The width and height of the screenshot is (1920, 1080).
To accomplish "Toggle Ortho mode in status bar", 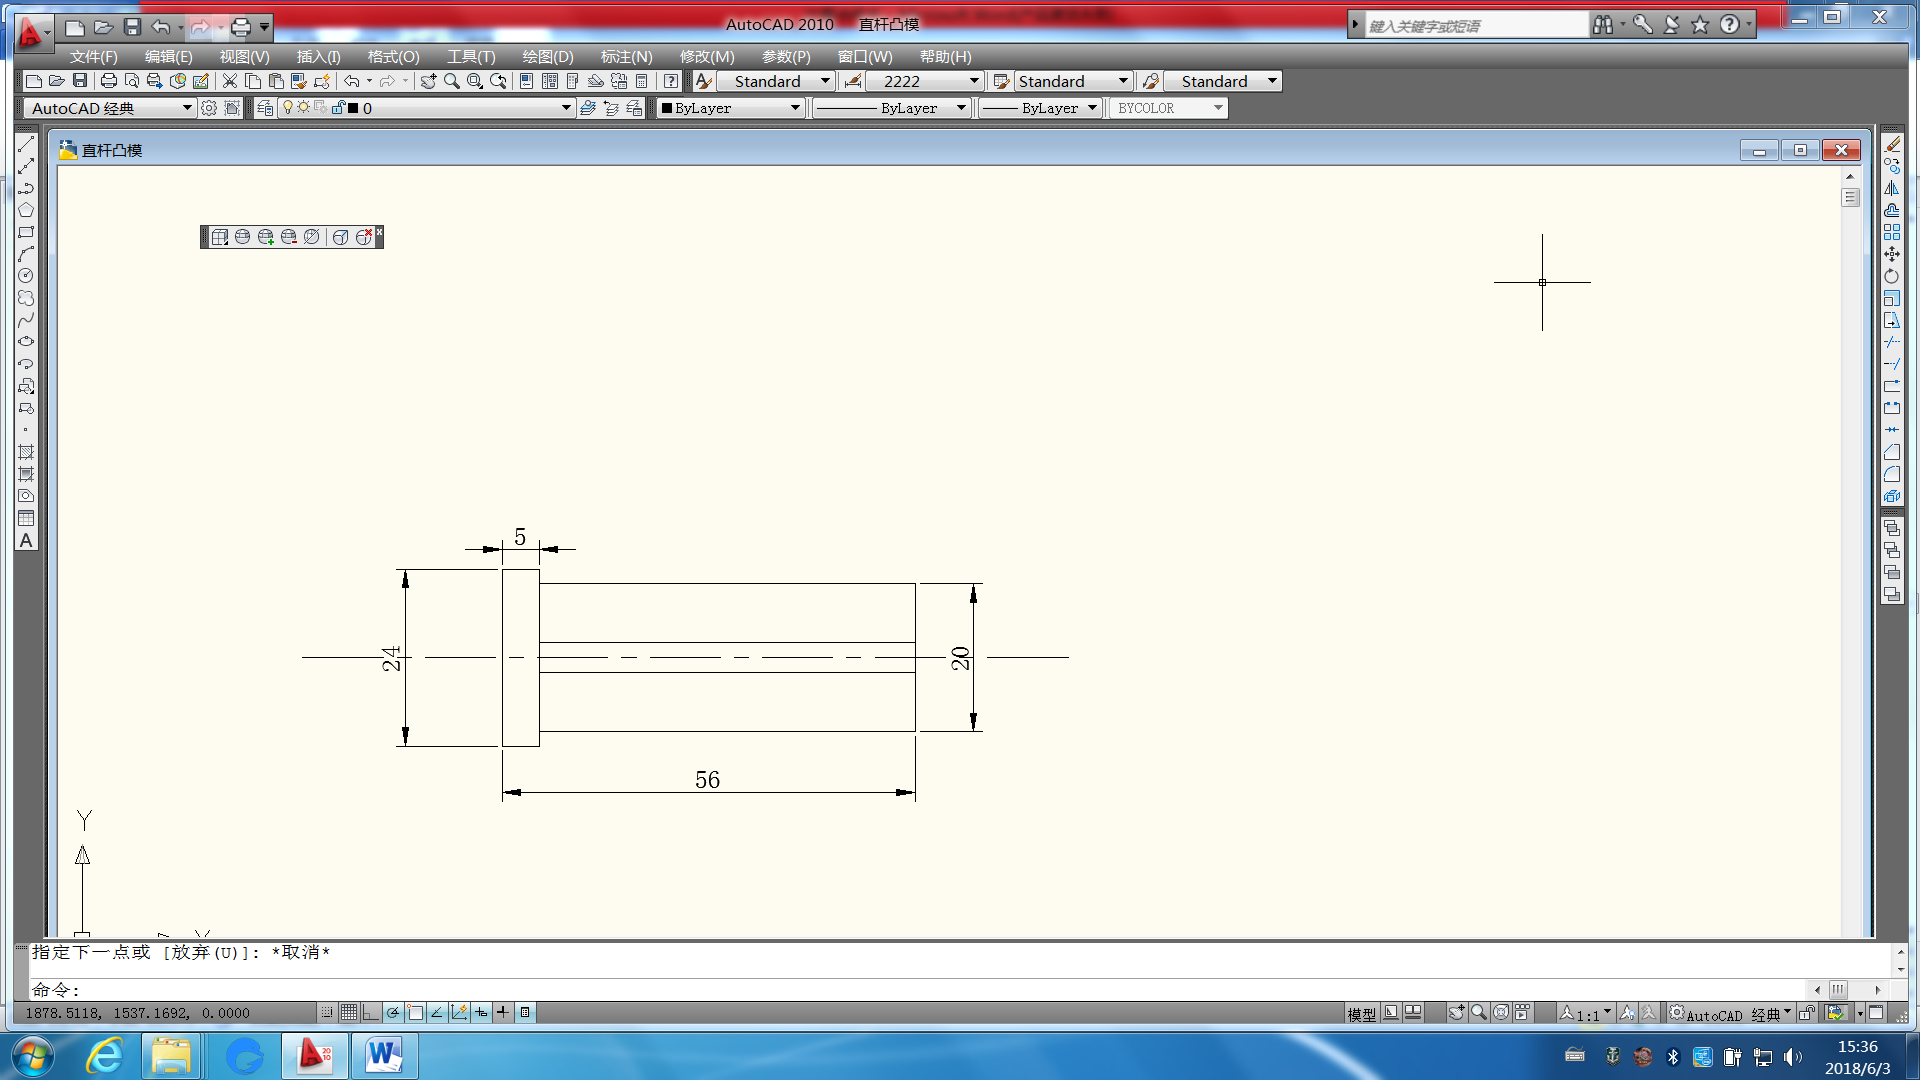I will [370, 1013].
